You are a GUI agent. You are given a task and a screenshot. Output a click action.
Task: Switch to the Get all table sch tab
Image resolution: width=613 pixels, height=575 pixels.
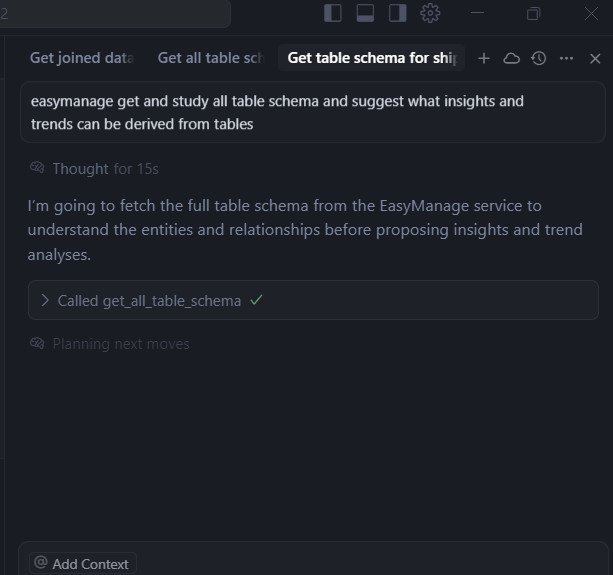pyautogui.click(x=211, y=58)
